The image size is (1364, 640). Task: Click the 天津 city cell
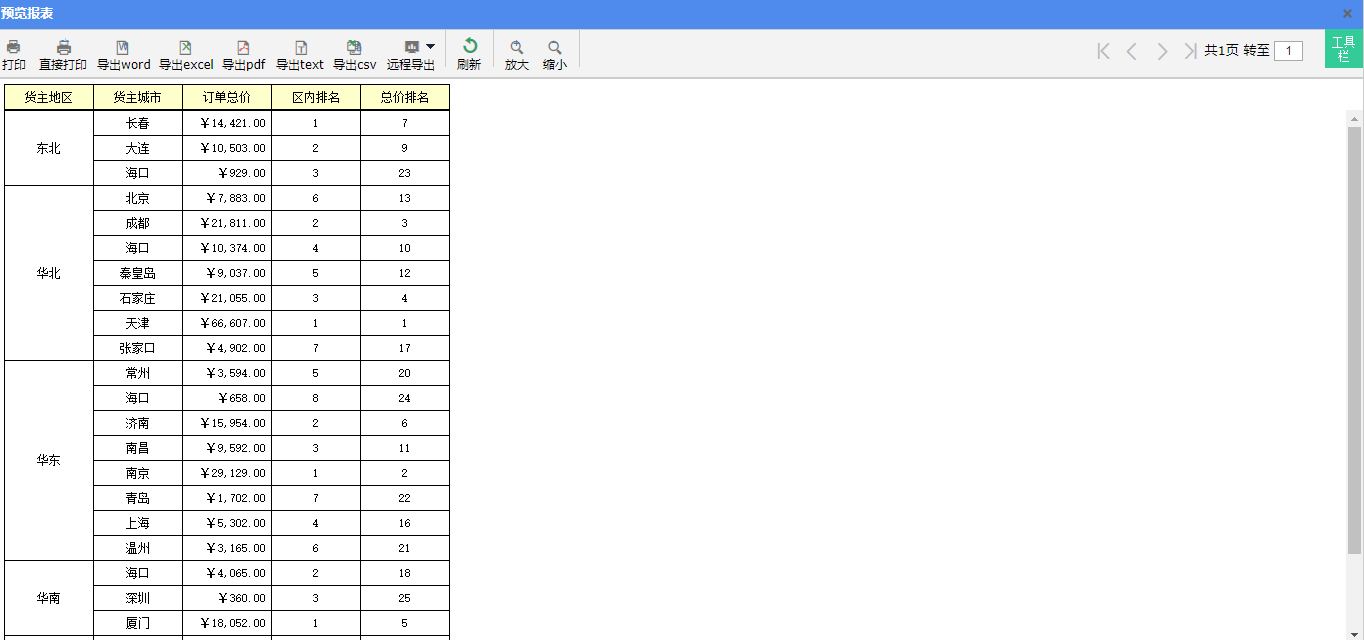tap(138, 323)
